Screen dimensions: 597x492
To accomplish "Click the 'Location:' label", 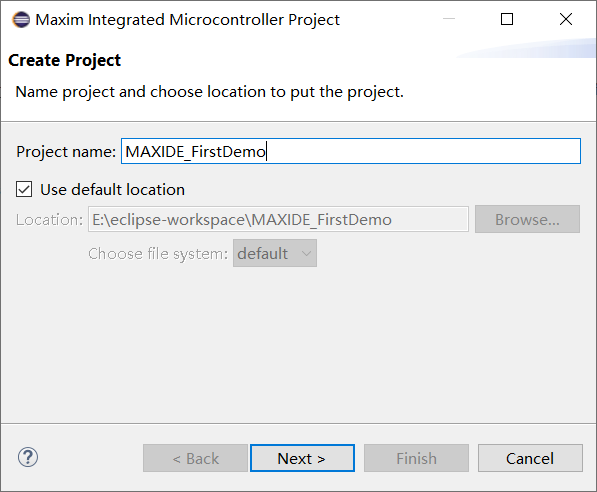I will 49,220.
